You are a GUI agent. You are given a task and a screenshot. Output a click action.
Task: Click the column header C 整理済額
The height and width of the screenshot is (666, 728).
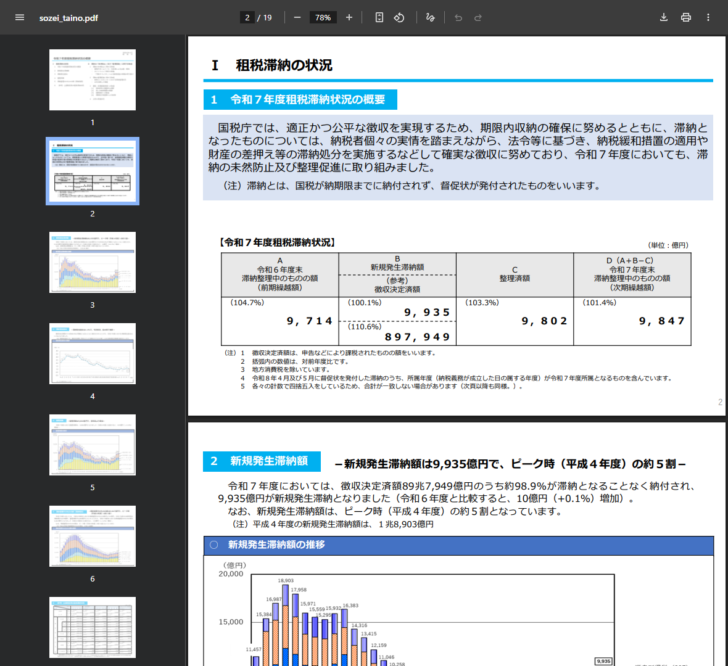514,274
